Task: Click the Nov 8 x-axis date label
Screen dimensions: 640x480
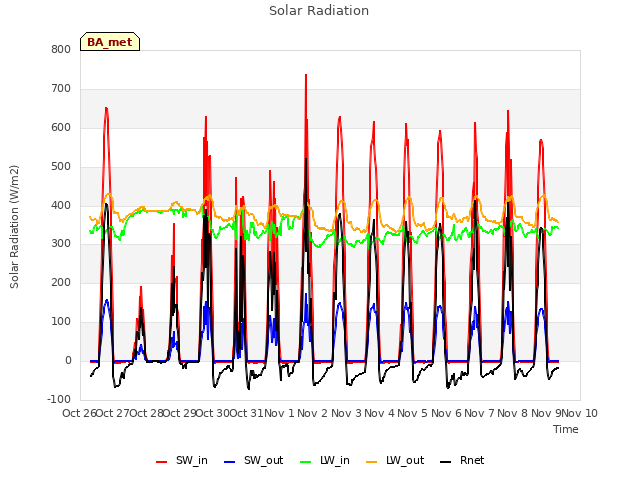Action: (x=513, y=413)
